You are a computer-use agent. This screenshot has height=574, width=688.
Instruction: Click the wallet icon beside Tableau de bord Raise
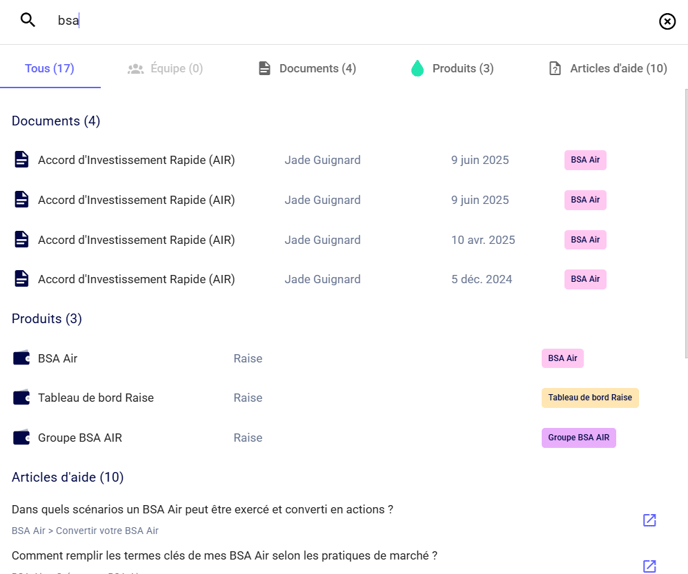coord(21,398)
